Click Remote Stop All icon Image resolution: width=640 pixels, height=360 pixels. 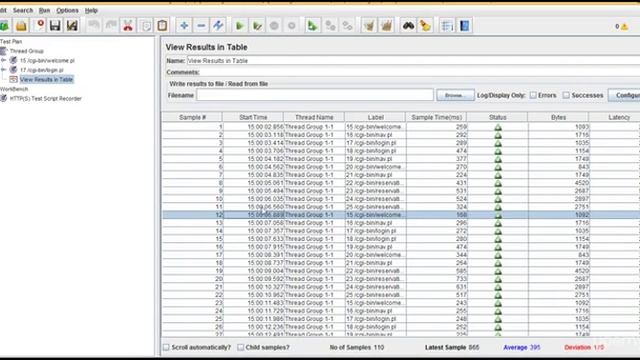[x=330, y=26]
